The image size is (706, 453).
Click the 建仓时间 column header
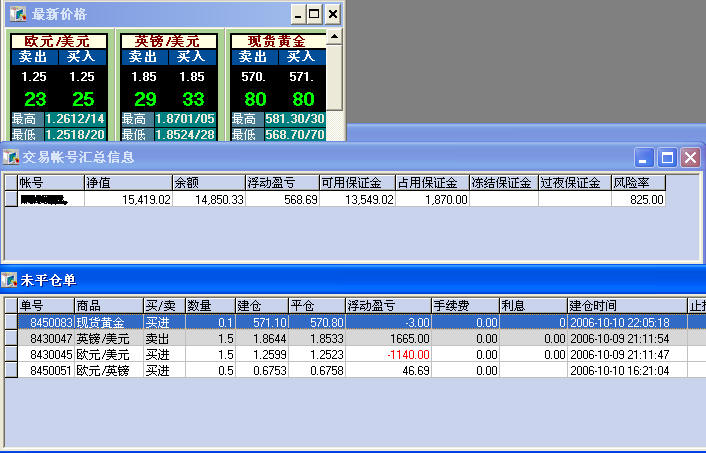(x=627, y=306)
